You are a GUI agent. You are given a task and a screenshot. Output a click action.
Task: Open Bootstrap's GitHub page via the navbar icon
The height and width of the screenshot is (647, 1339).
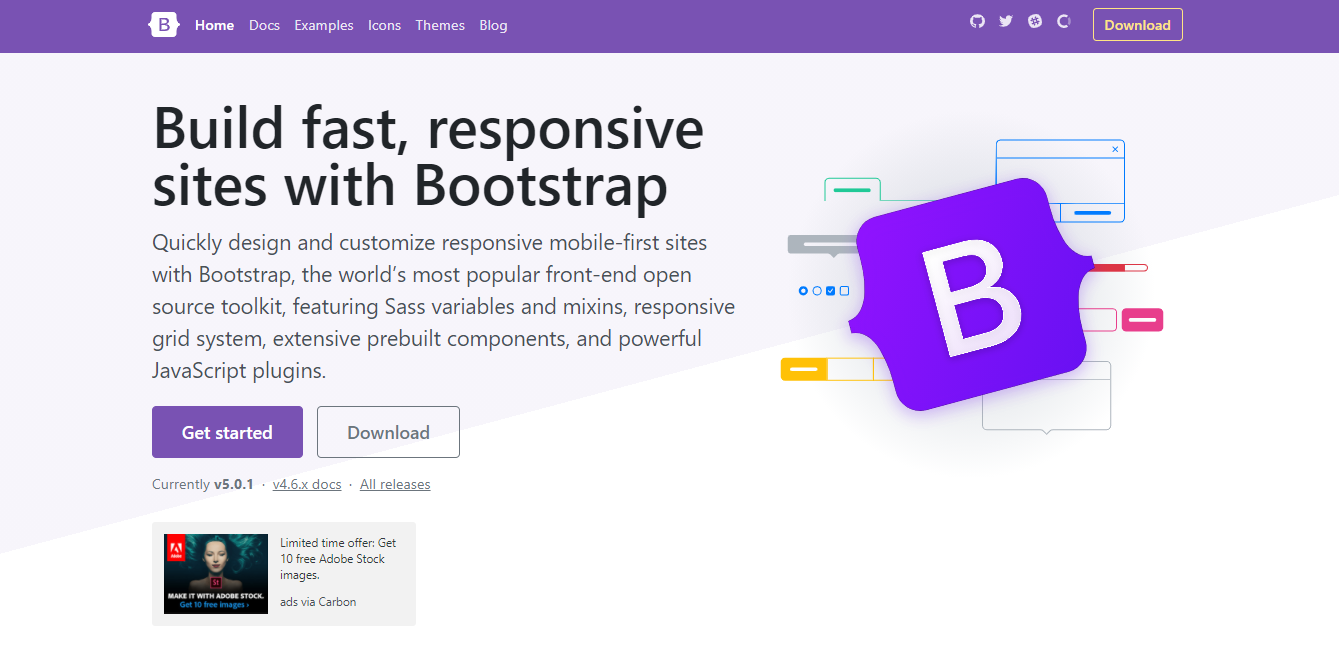pos(977,21)
